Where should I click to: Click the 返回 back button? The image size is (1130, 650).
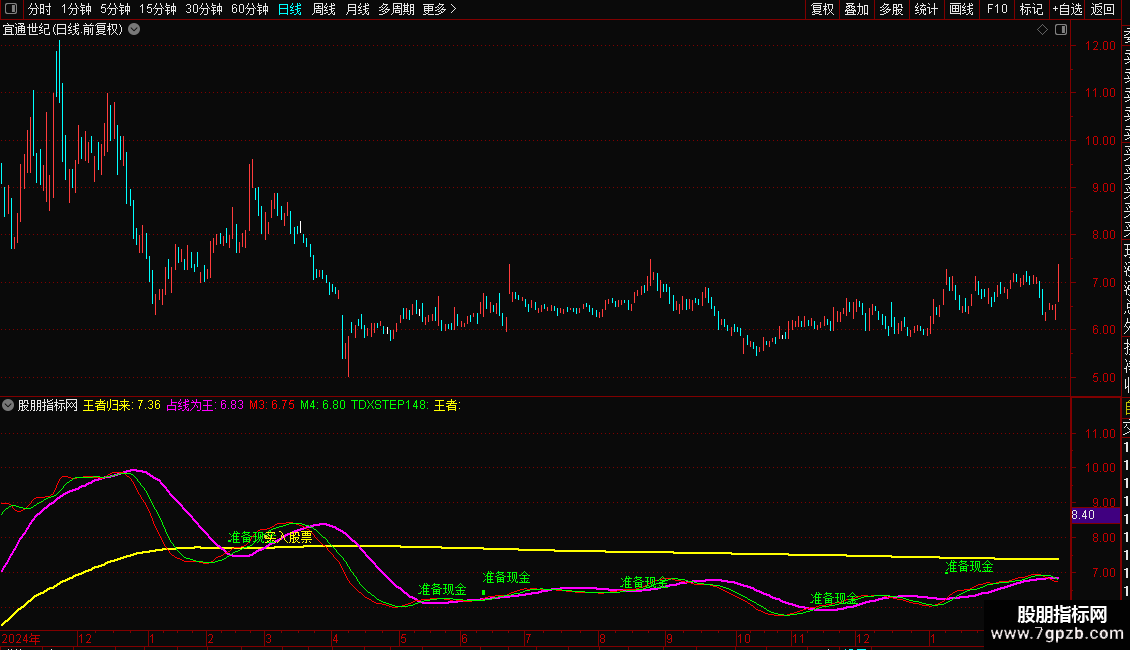coord(1103,9)
